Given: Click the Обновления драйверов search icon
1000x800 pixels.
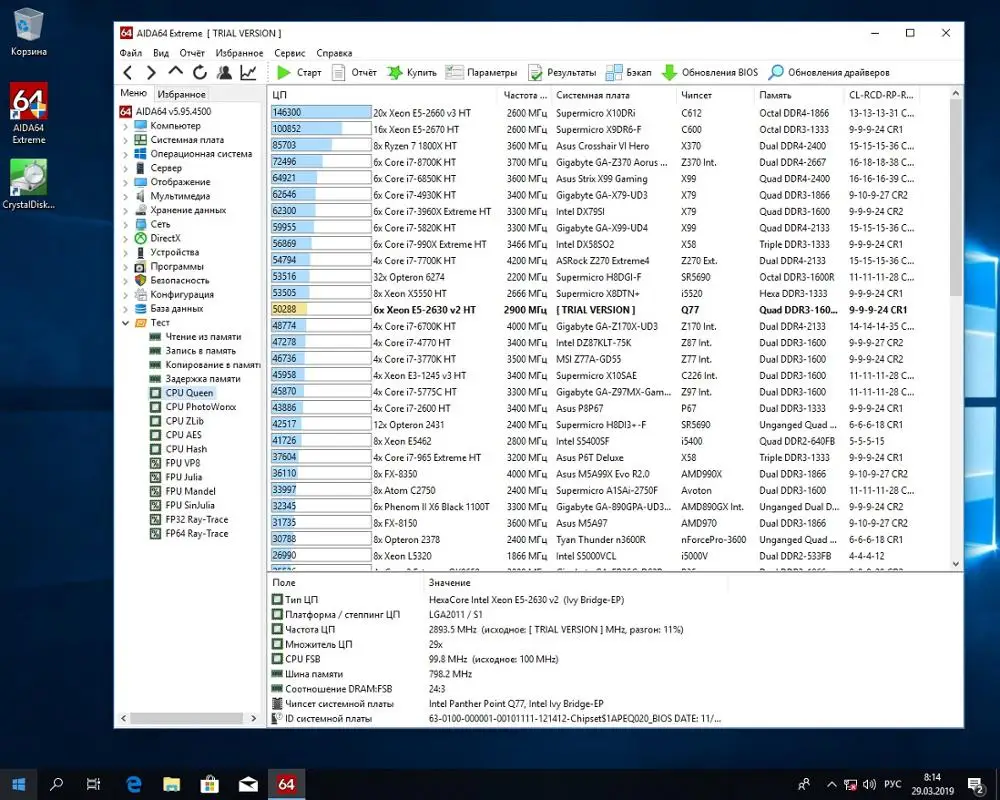Looking at the screenshot, I should coord(776,73).
